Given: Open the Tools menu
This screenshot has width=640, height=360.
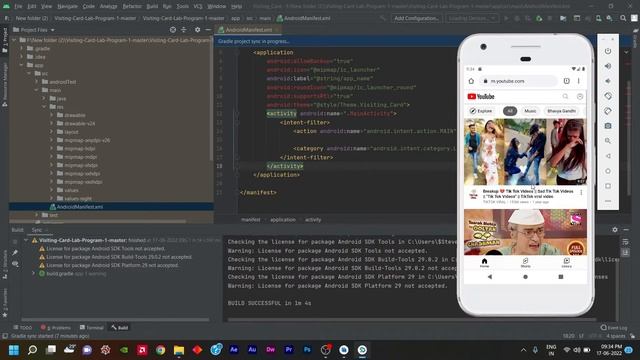Looking at the screenshot, I should point(182,6).
